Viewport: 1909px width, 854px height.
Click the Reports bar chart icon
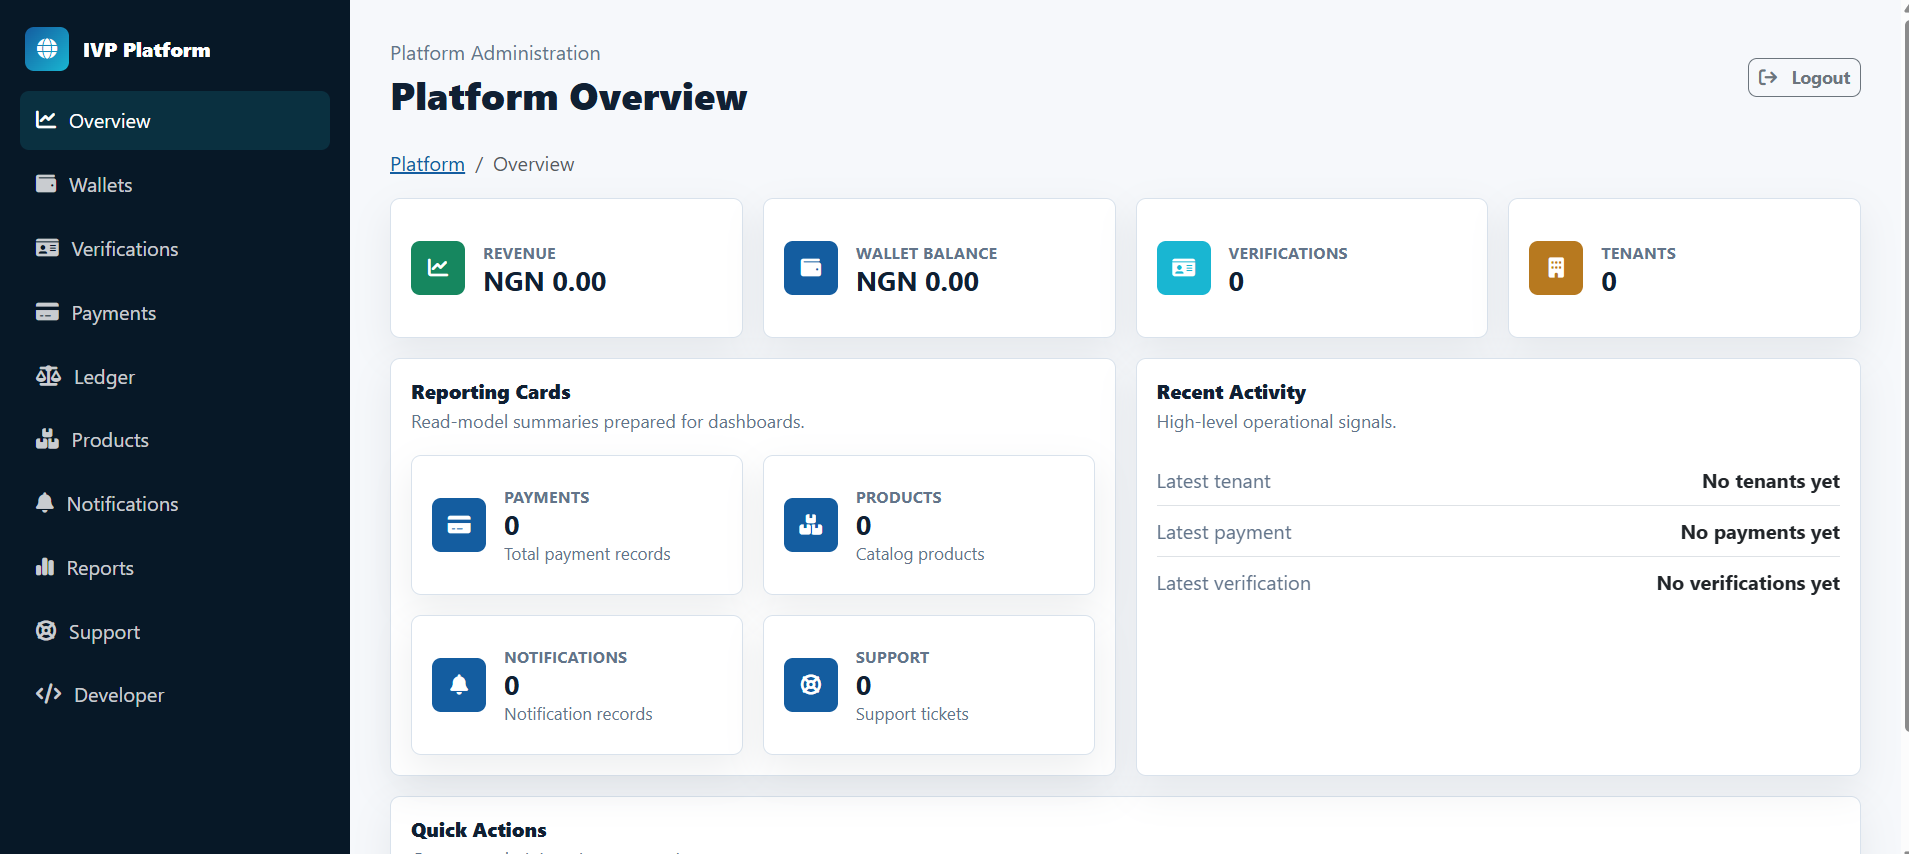tap(45, 567)
